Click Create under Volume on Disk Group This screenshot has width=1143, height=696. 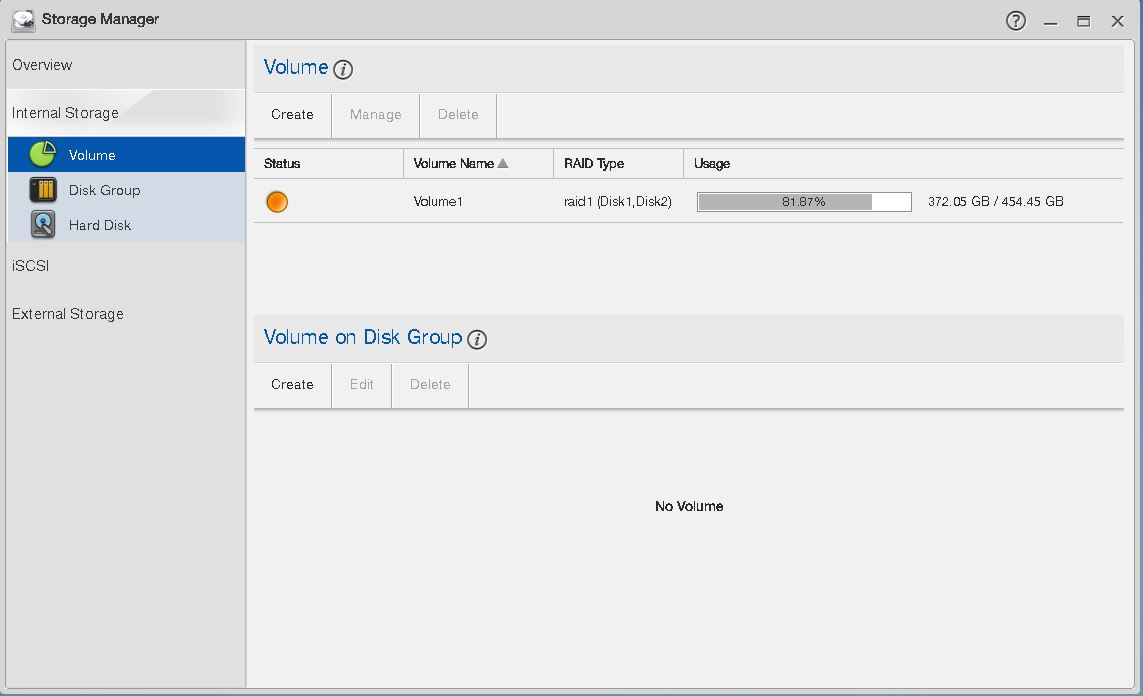[x=292, y=384]
